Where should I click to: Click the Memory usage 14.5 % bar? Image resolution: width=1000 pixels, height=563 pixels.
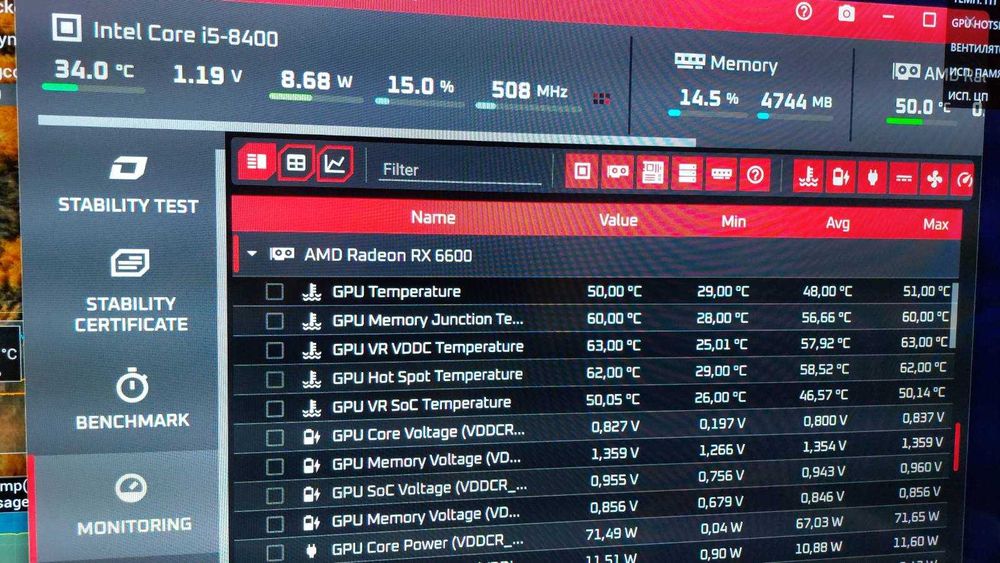tap(707, 114)
